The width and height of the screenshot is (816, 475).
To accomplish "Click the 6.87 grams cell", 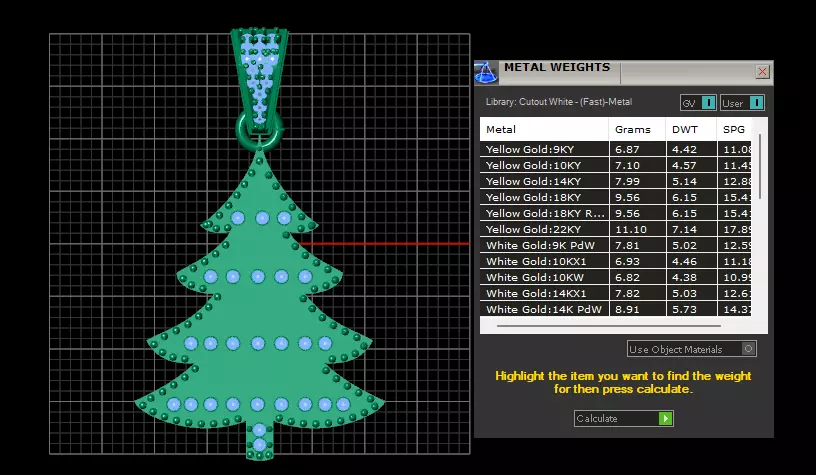I will [x=637, y=149].
